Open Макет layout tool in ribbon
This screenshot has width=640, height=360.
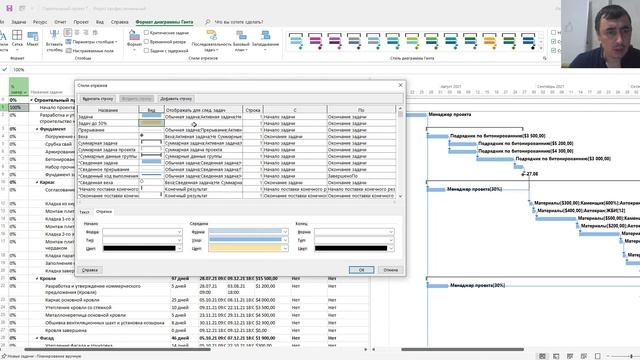pos(32,38)
